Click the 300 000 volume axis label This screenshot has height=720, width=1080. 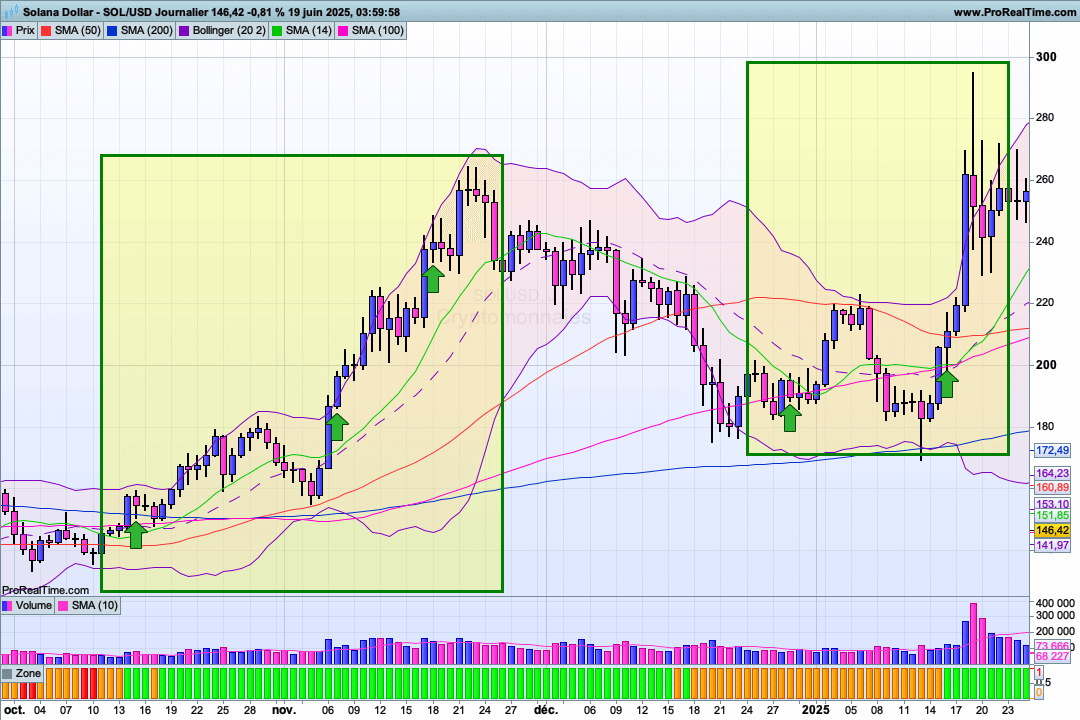(1055, 616)
